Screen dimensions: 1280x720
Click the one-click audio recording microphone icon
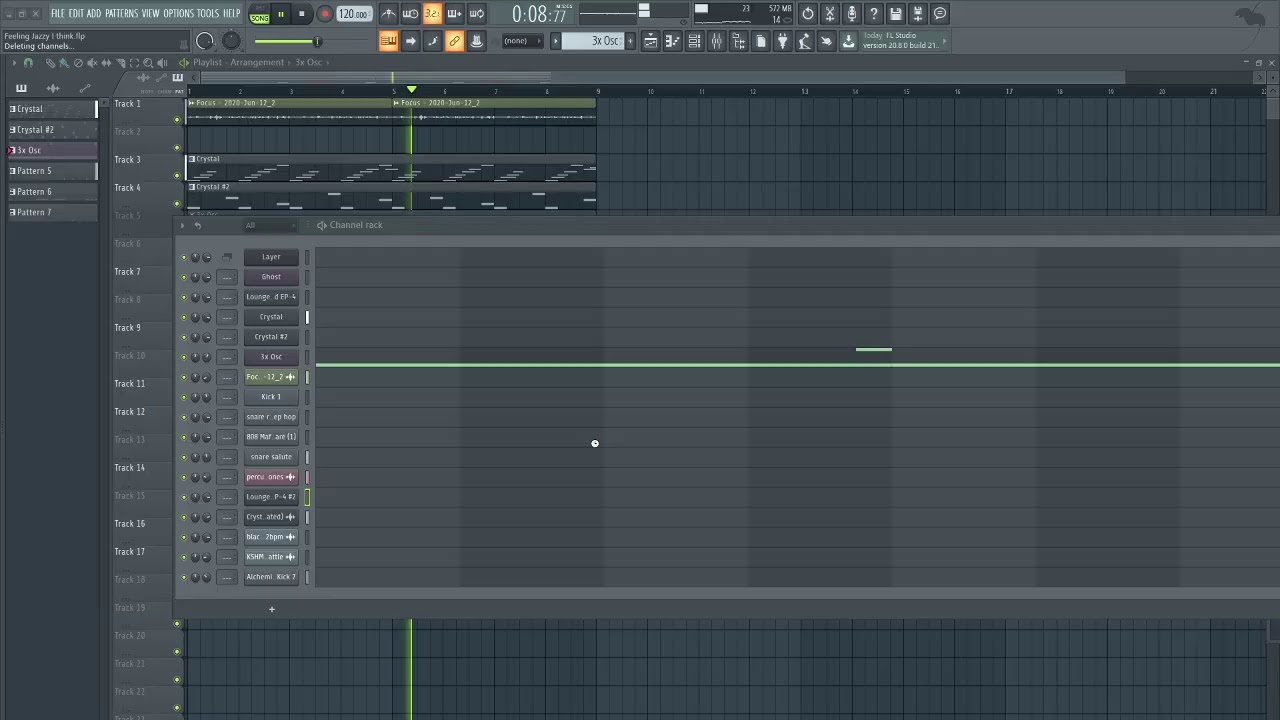coord(852,14)
